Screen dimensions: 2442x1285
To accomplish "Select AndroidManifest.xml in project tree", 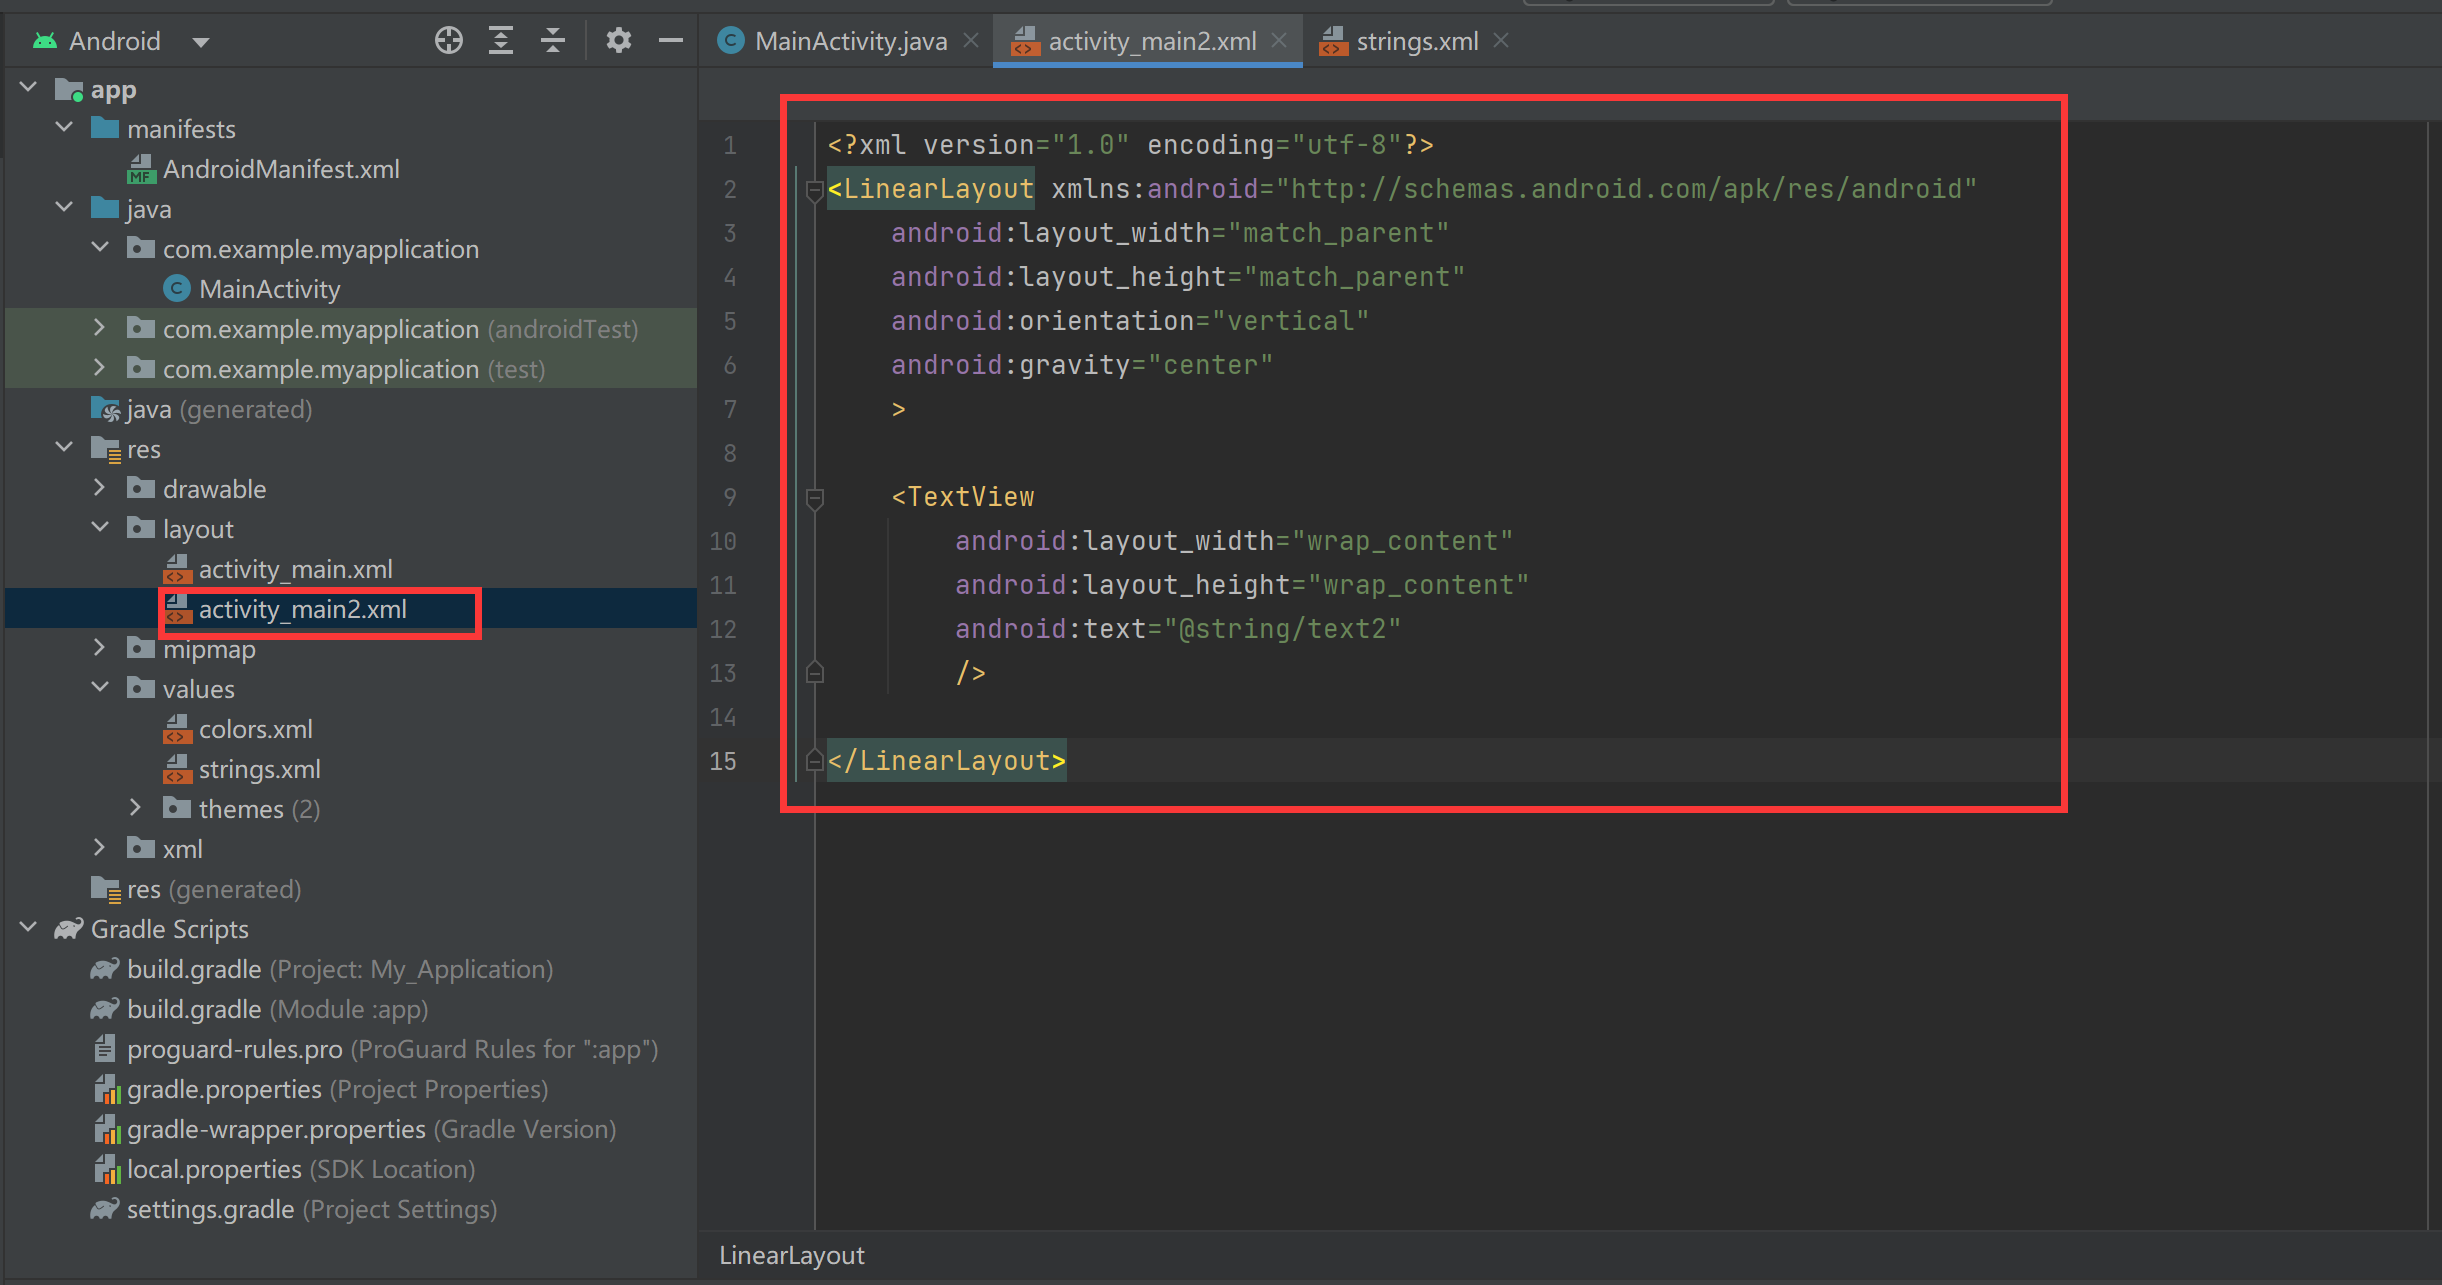I will tap(281, 169).
